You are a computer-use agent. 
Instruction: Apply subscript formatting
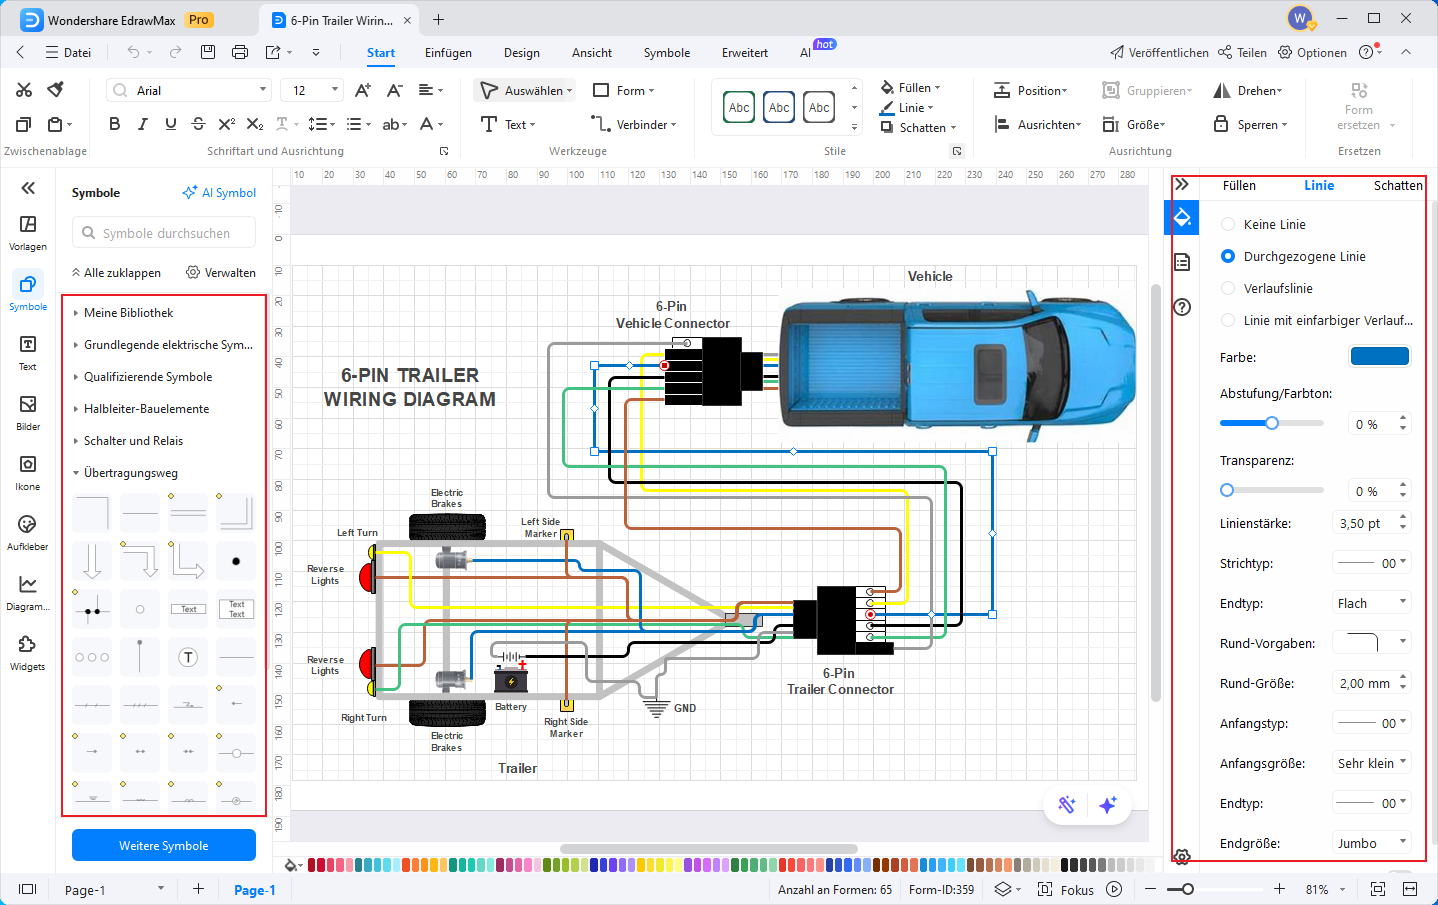point(255,124)
